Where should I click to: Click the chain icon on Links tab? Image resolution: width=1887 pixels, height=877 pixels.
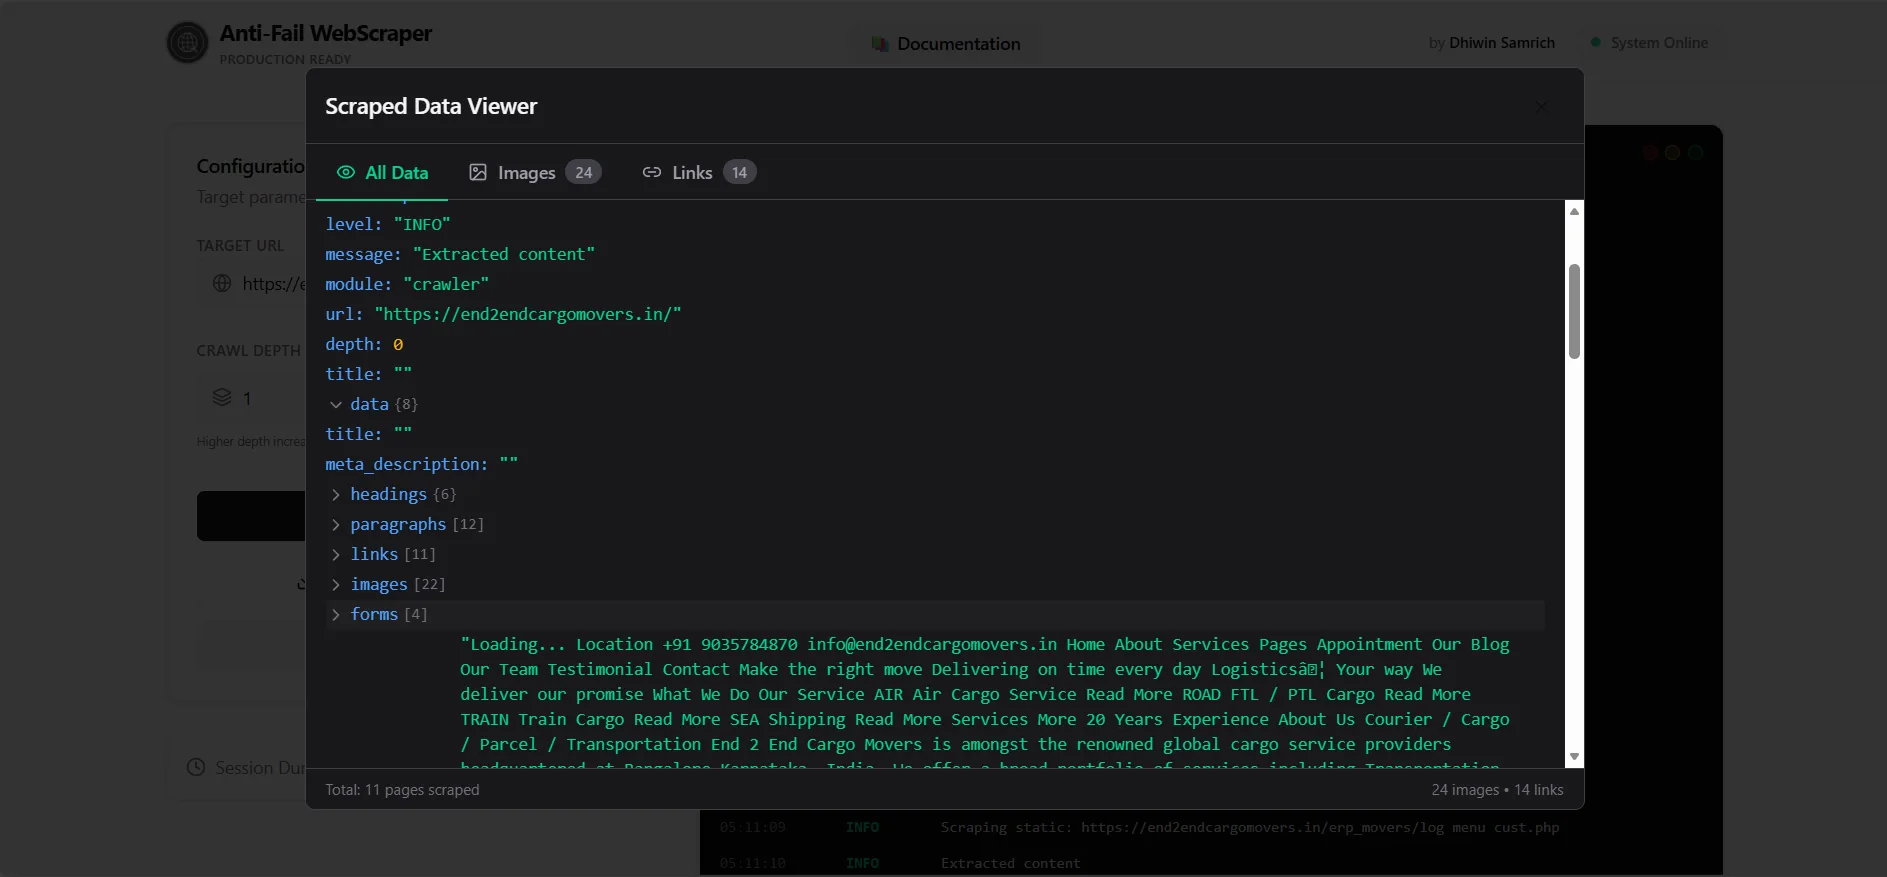pyautogui.click(x=652, y=172)
